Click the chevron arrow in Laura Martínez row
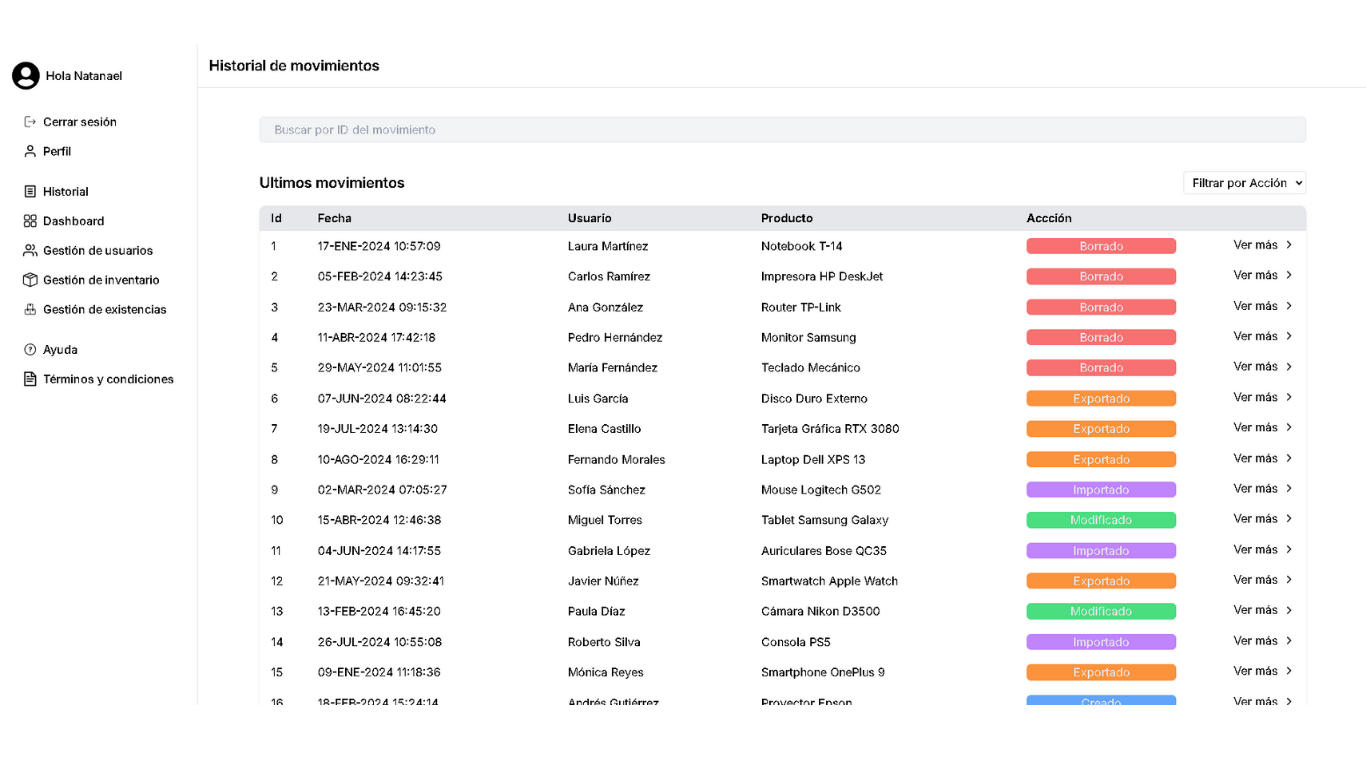 tap(1289, 245)
